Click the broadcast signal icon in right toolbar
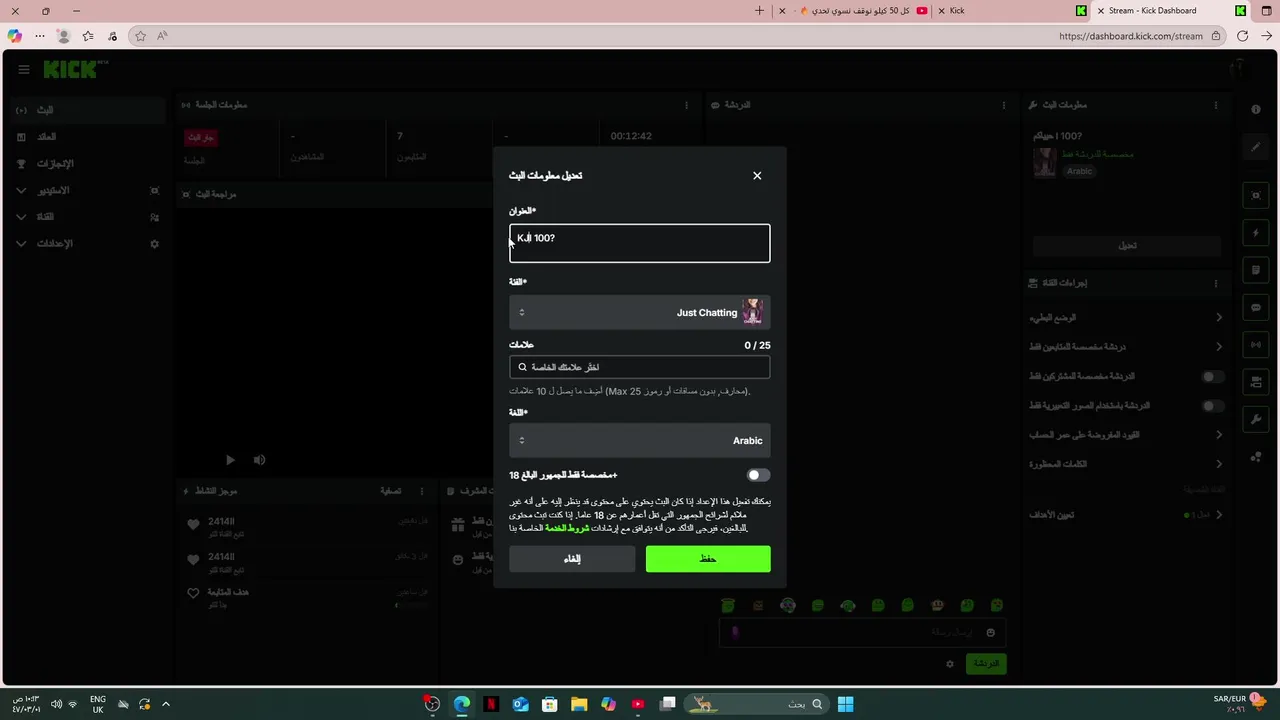The width and height of the screenshot is (1280, 720). tap(1256, 345)
